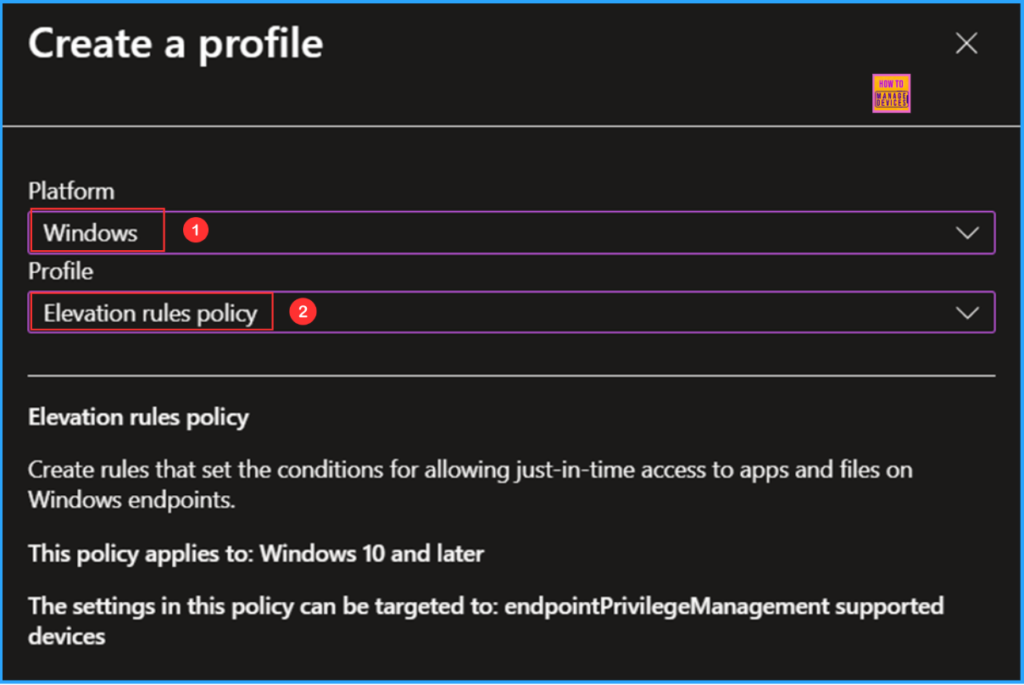Select the Platform dropdown chevron

tap(966, 231)
